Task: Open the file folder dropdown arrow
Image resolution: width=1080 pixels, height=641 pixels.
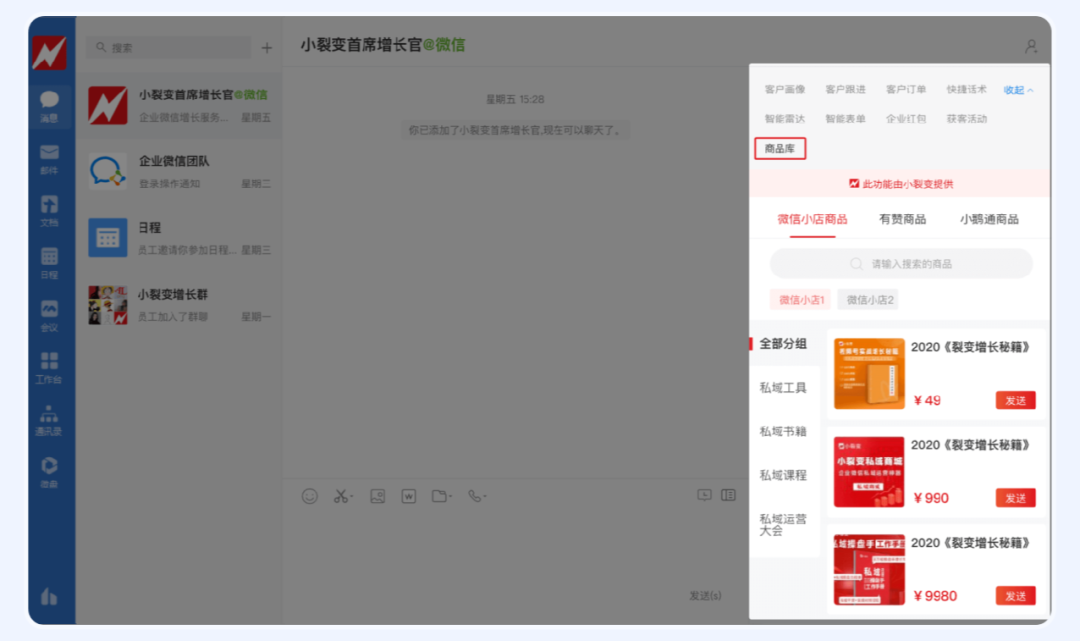Action: click(450, 495)
